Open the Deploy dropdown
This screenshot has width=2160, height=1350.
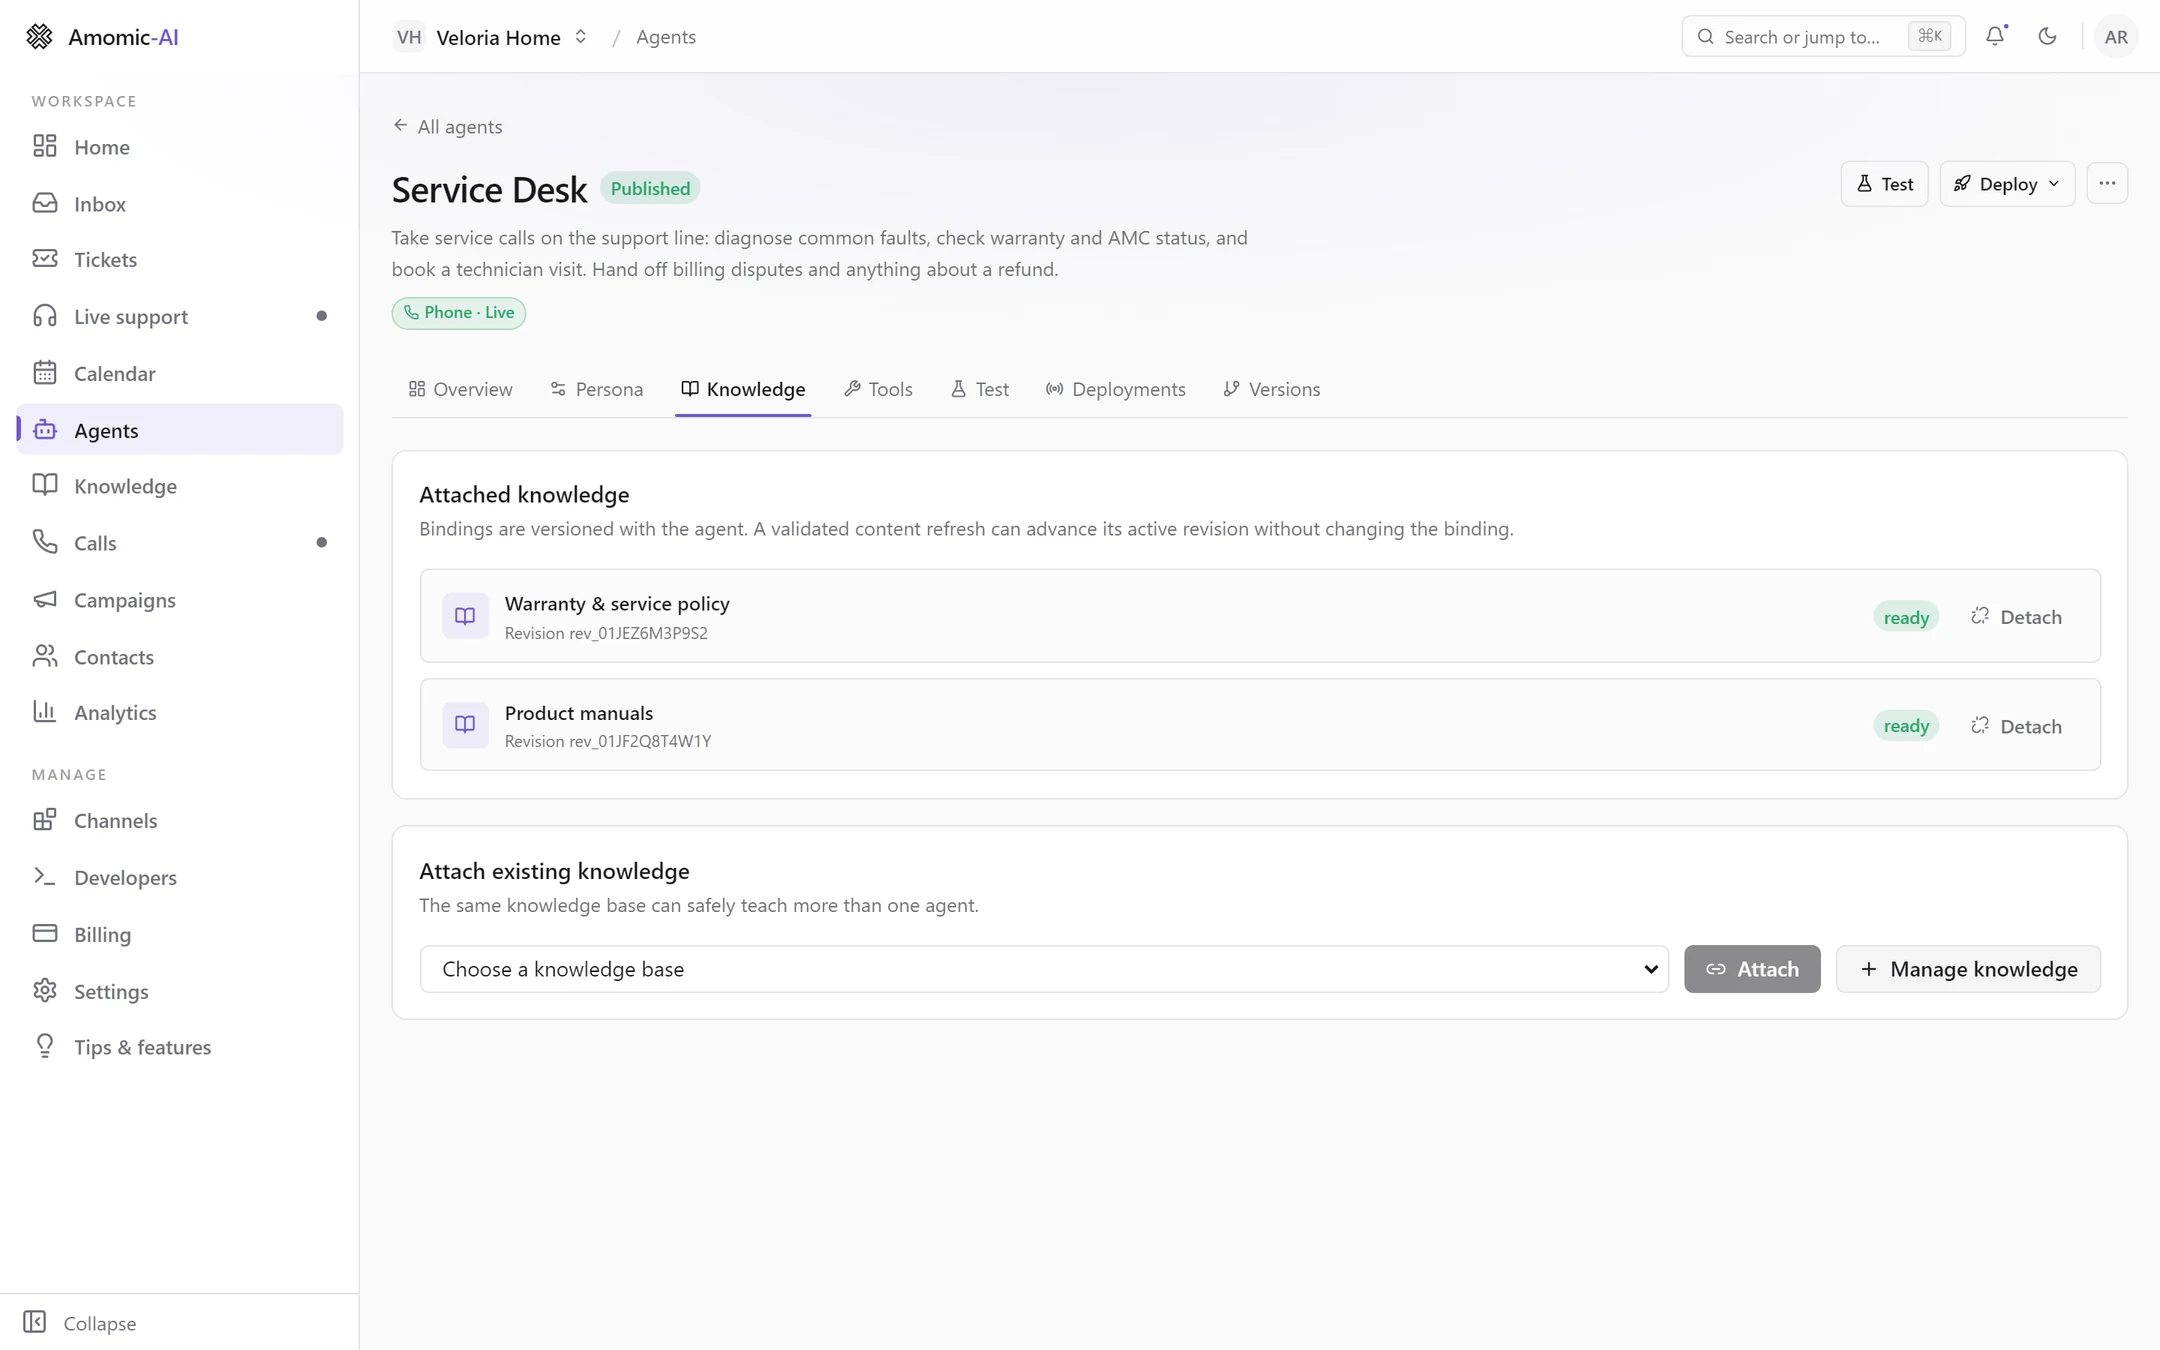tap(2007, 184)
